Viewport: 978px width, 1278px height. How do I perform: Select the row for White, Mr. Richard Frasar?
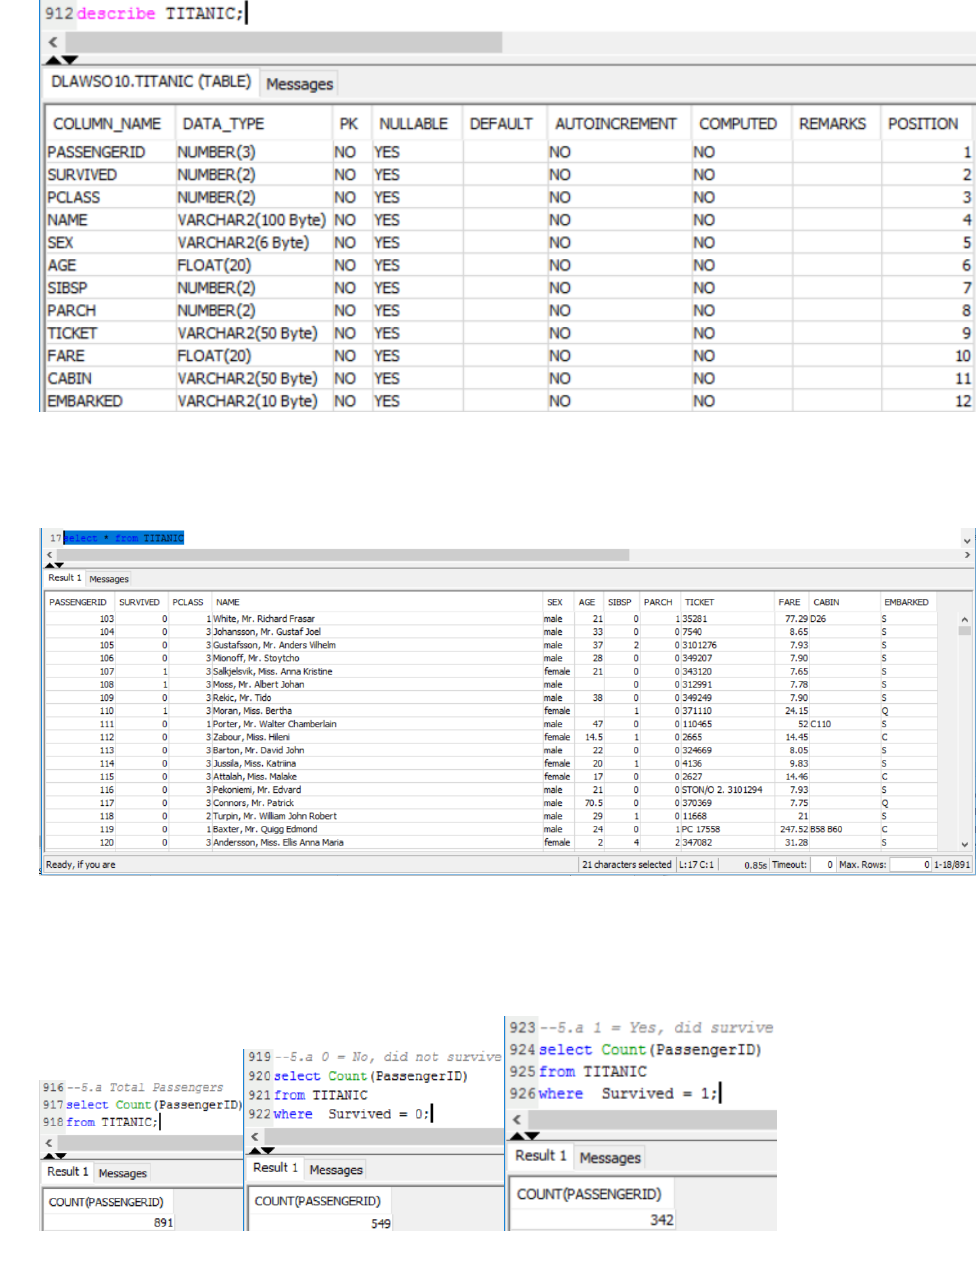click(490, 619)
